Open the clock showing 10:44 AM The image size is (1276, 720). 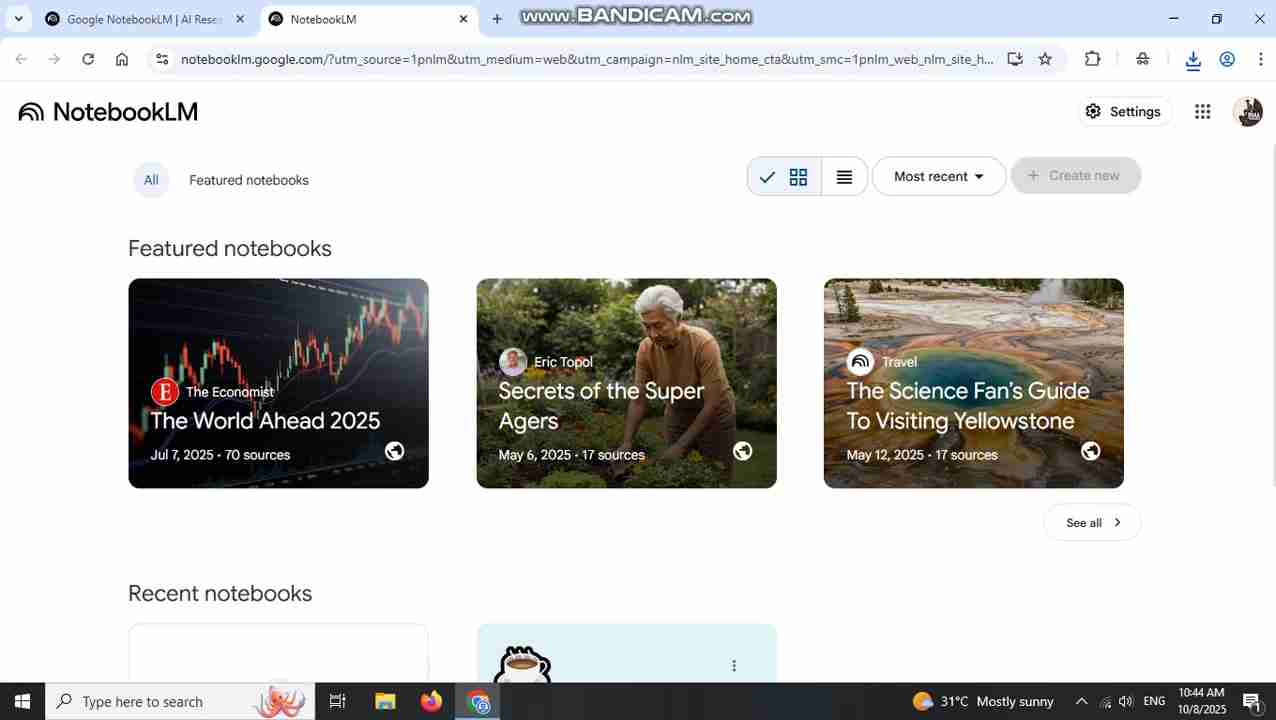pyautogui.click(x=1201, y=701)
